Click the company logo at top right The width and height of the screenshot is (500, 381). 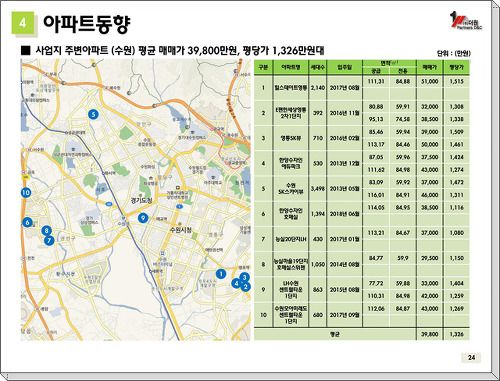tap(466, 21)
